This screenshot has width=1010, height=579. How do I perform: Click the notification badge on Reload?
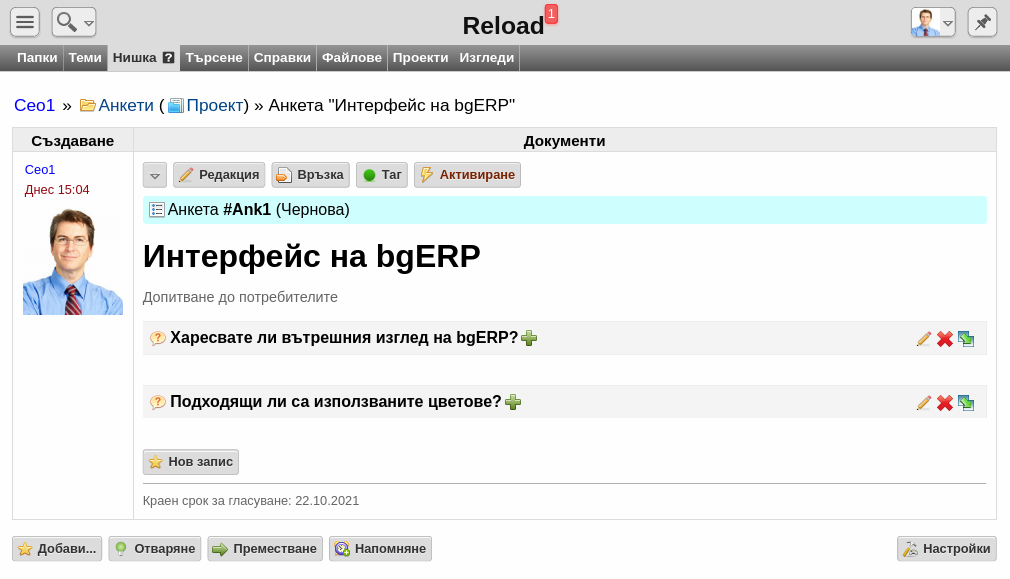551,14
